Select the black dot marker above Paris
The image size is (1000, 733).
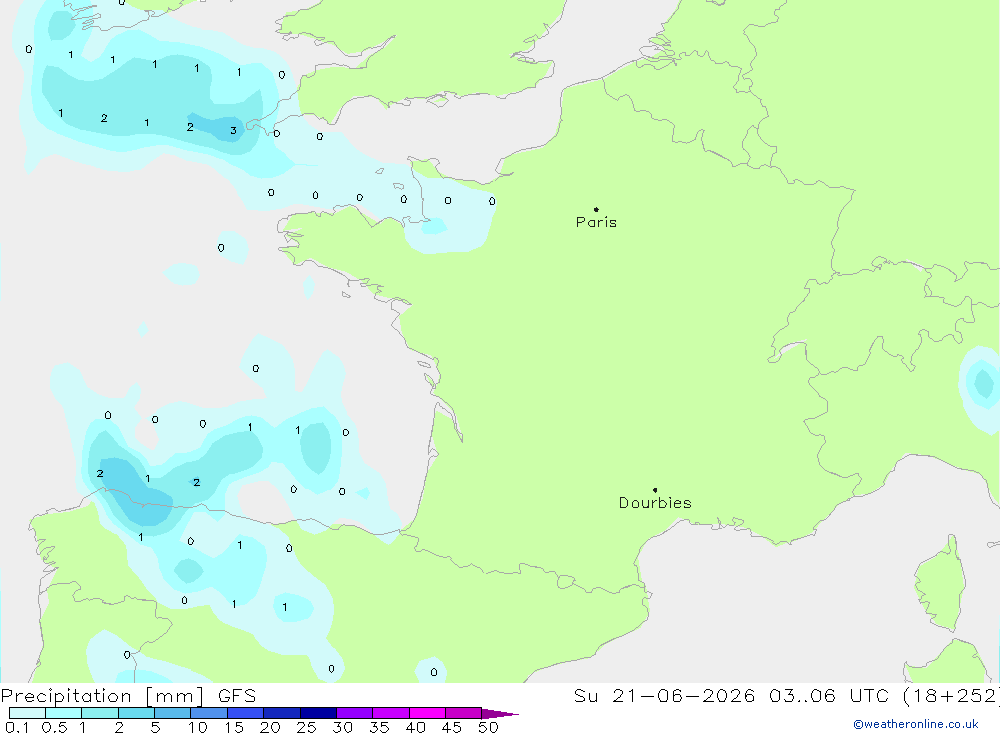point(596,209)
